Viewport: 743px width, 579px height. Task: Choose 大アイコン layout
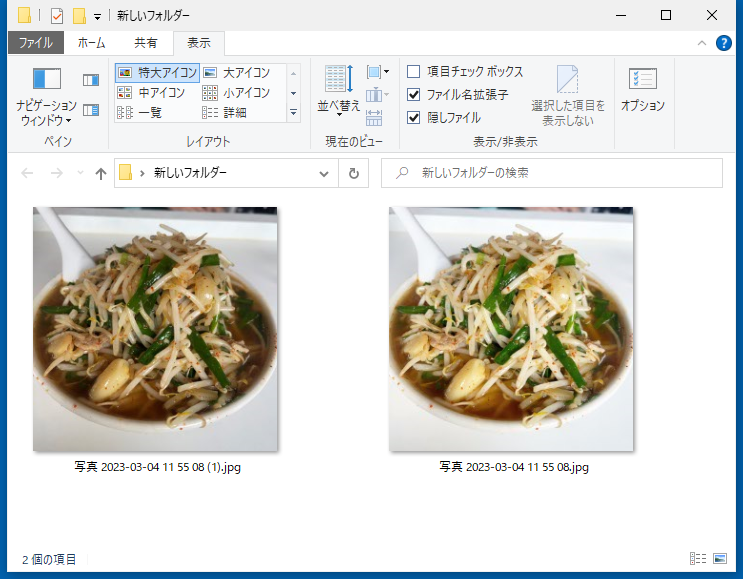(x=237, y=72)
